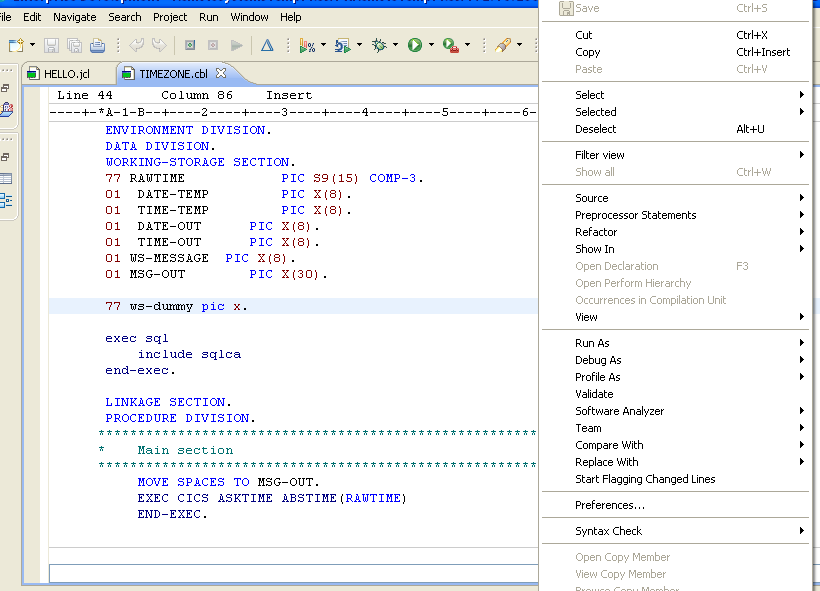The width and height of the screenshot is (820, 591).
Task: Click the Profile launch toolbar icon
Action: [x=343, y=46]
